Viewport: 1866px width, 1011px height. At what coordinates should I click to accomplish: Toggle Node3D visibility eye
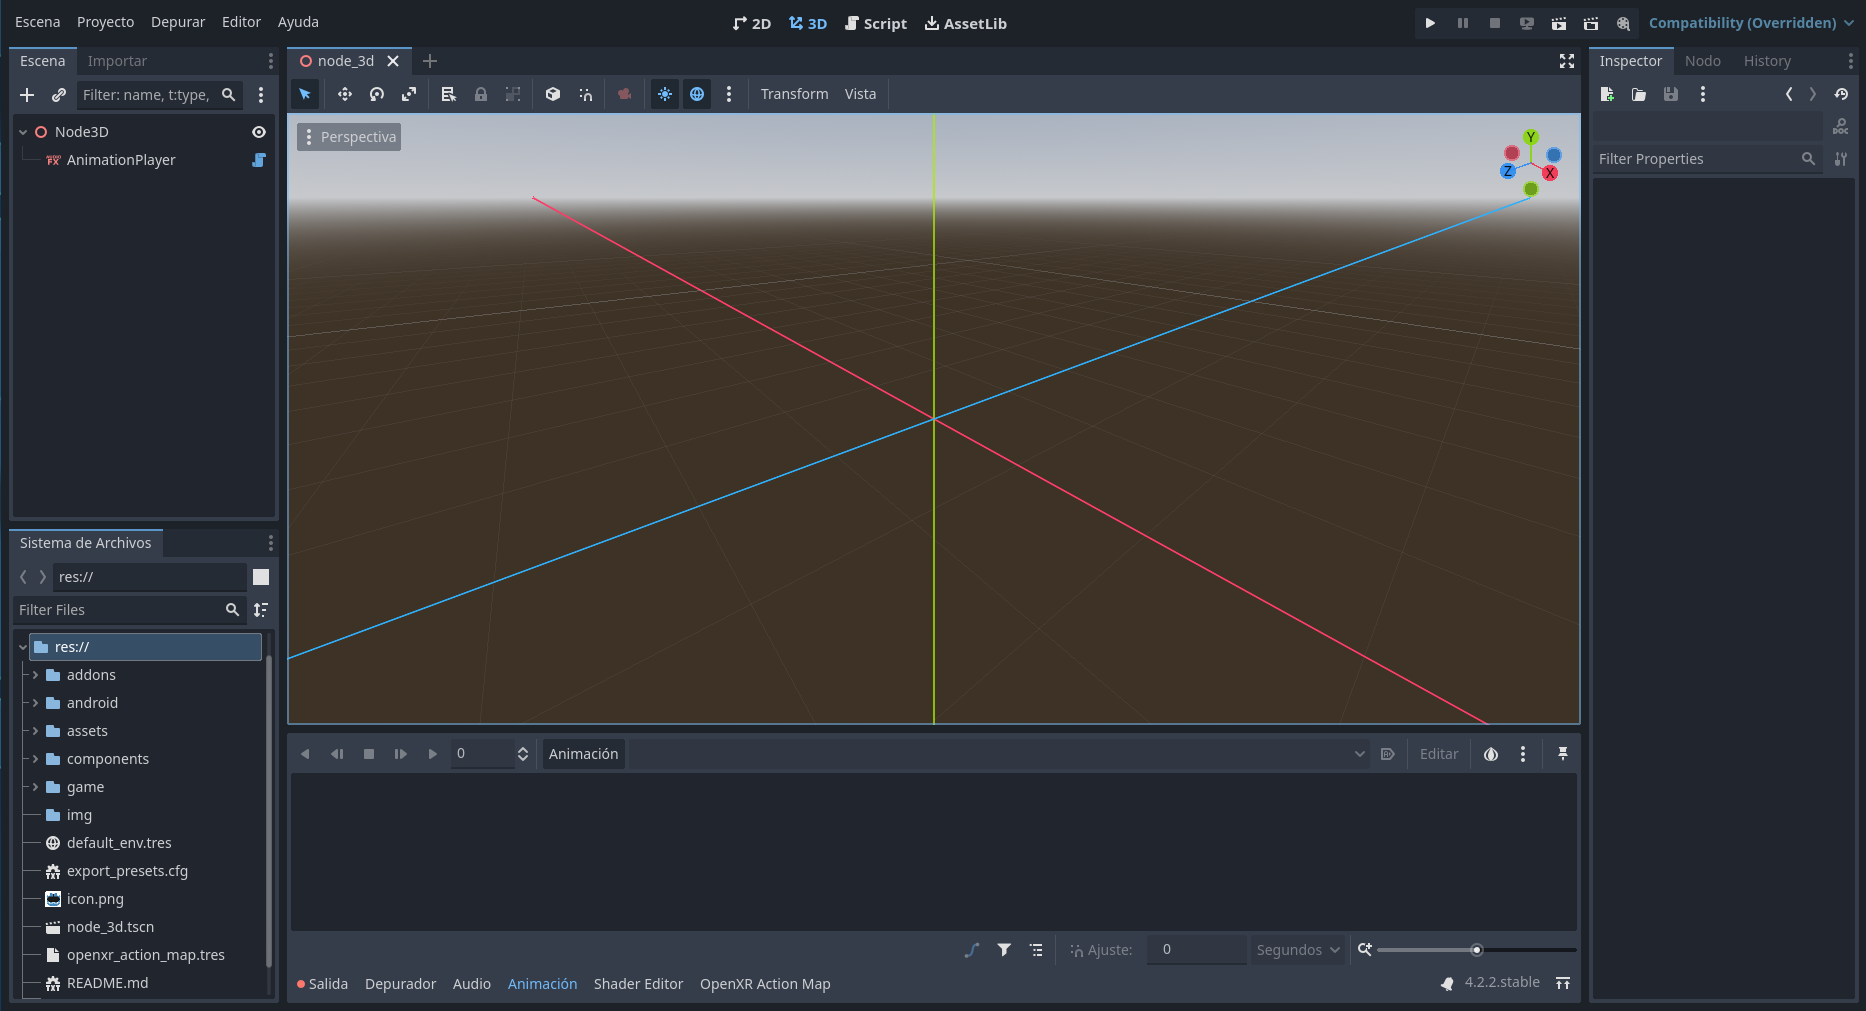point(259,132)
